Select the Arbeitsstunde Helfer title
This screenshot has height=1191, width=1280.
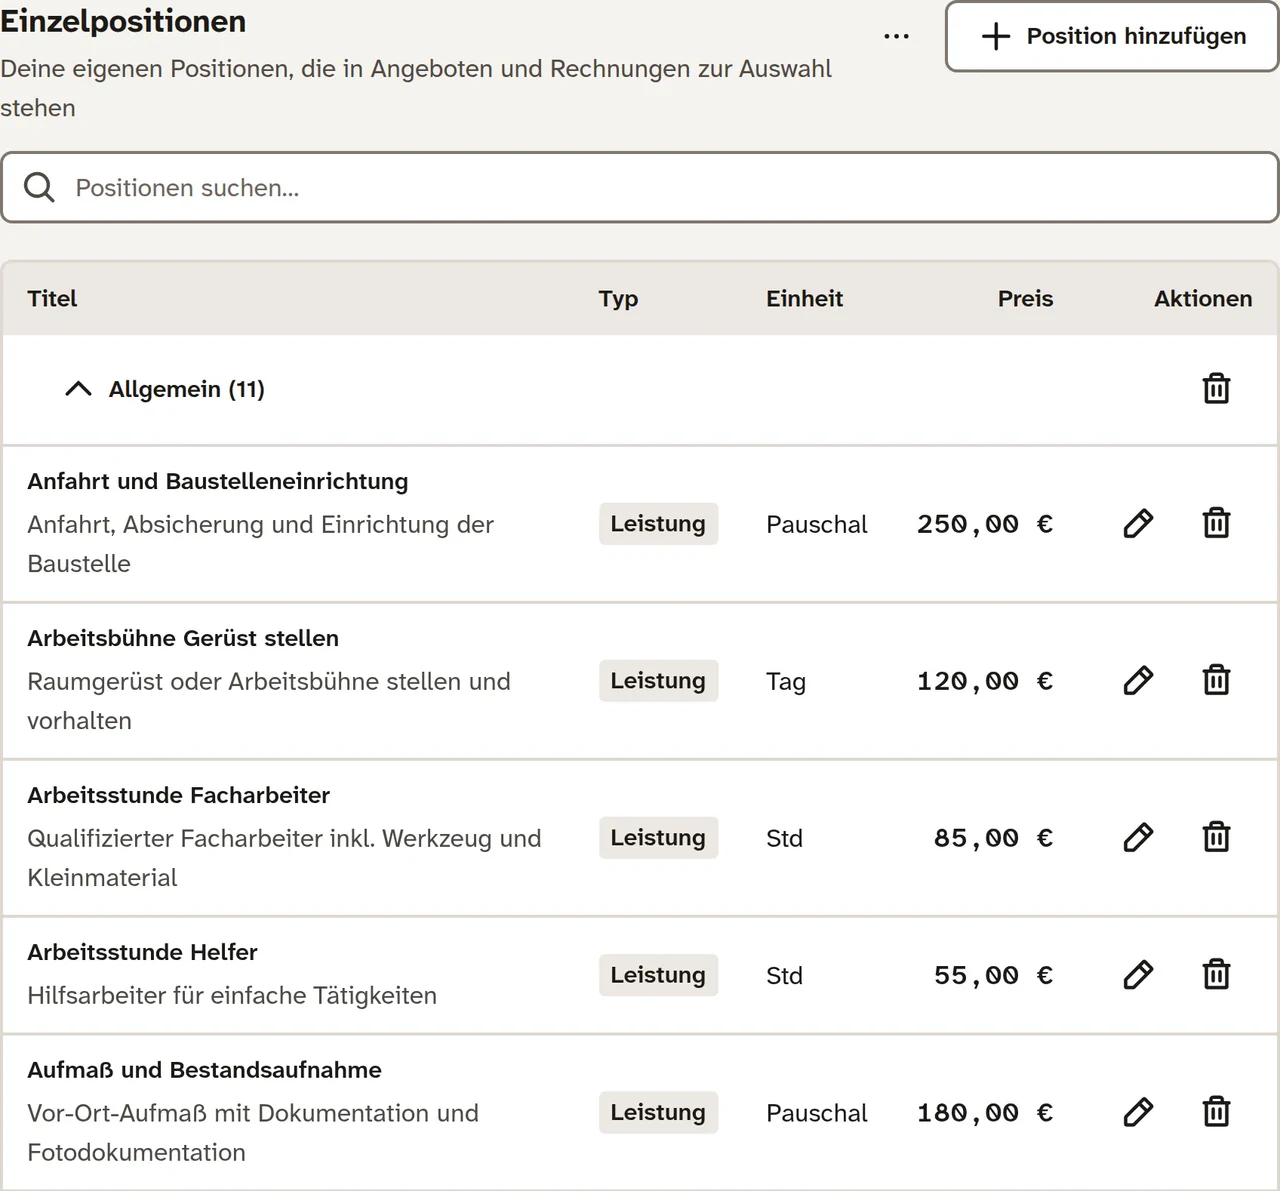tap(143, 952)
